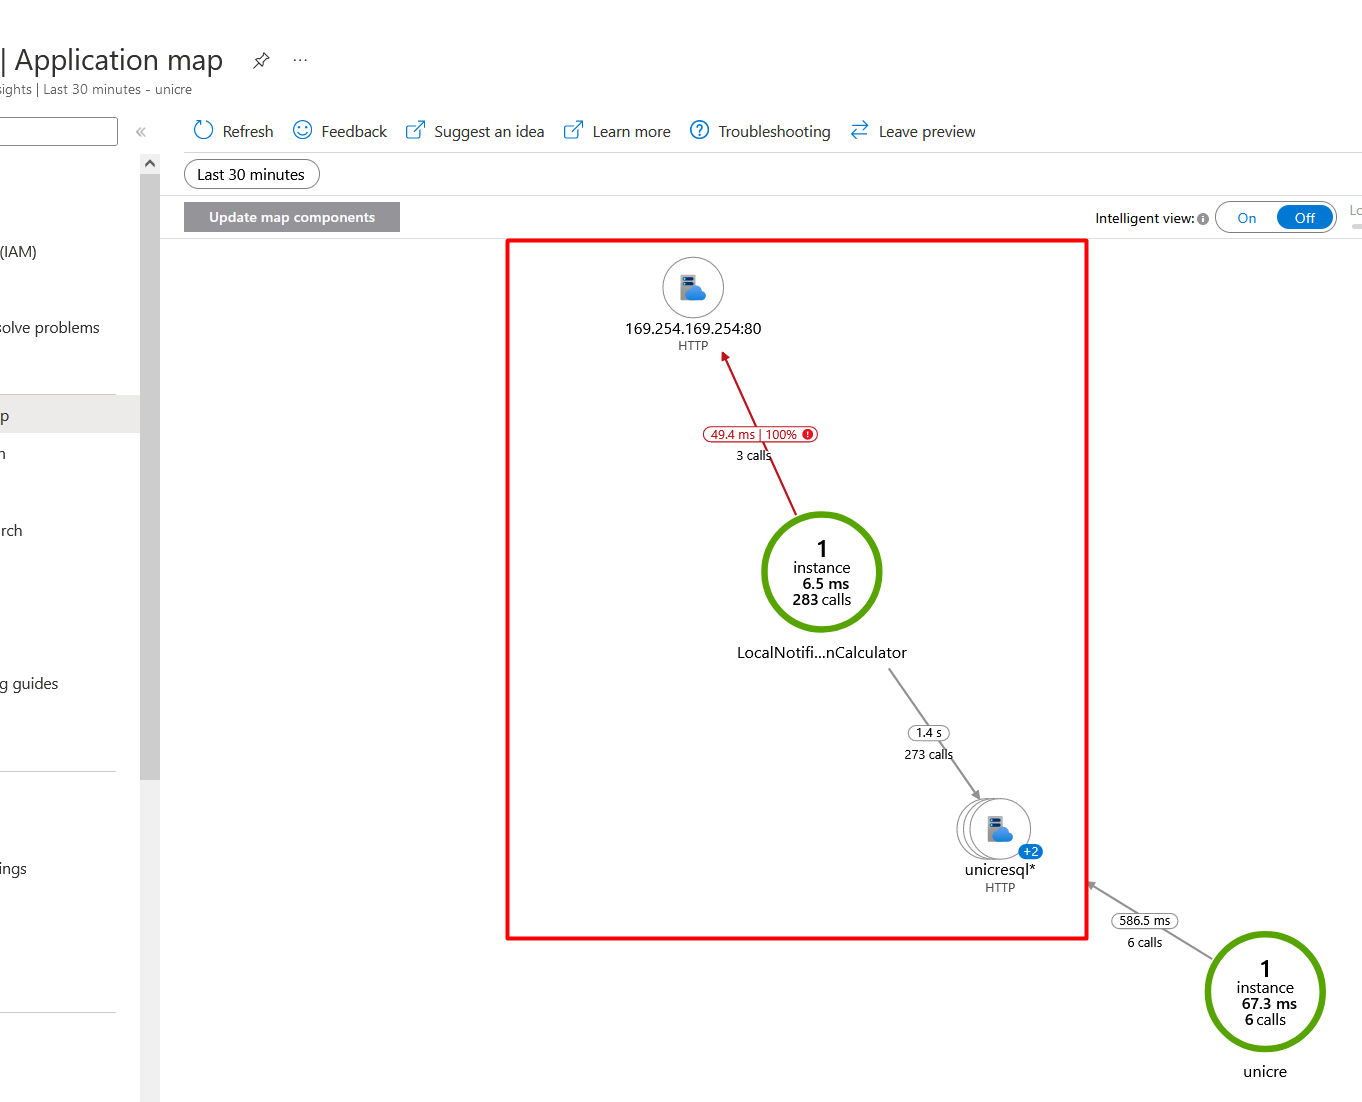Image resolution: width=1362 pixels, height=1102 pixels.
Task: Open the Last 30 minutes time range selector
Action: (251, 174)
